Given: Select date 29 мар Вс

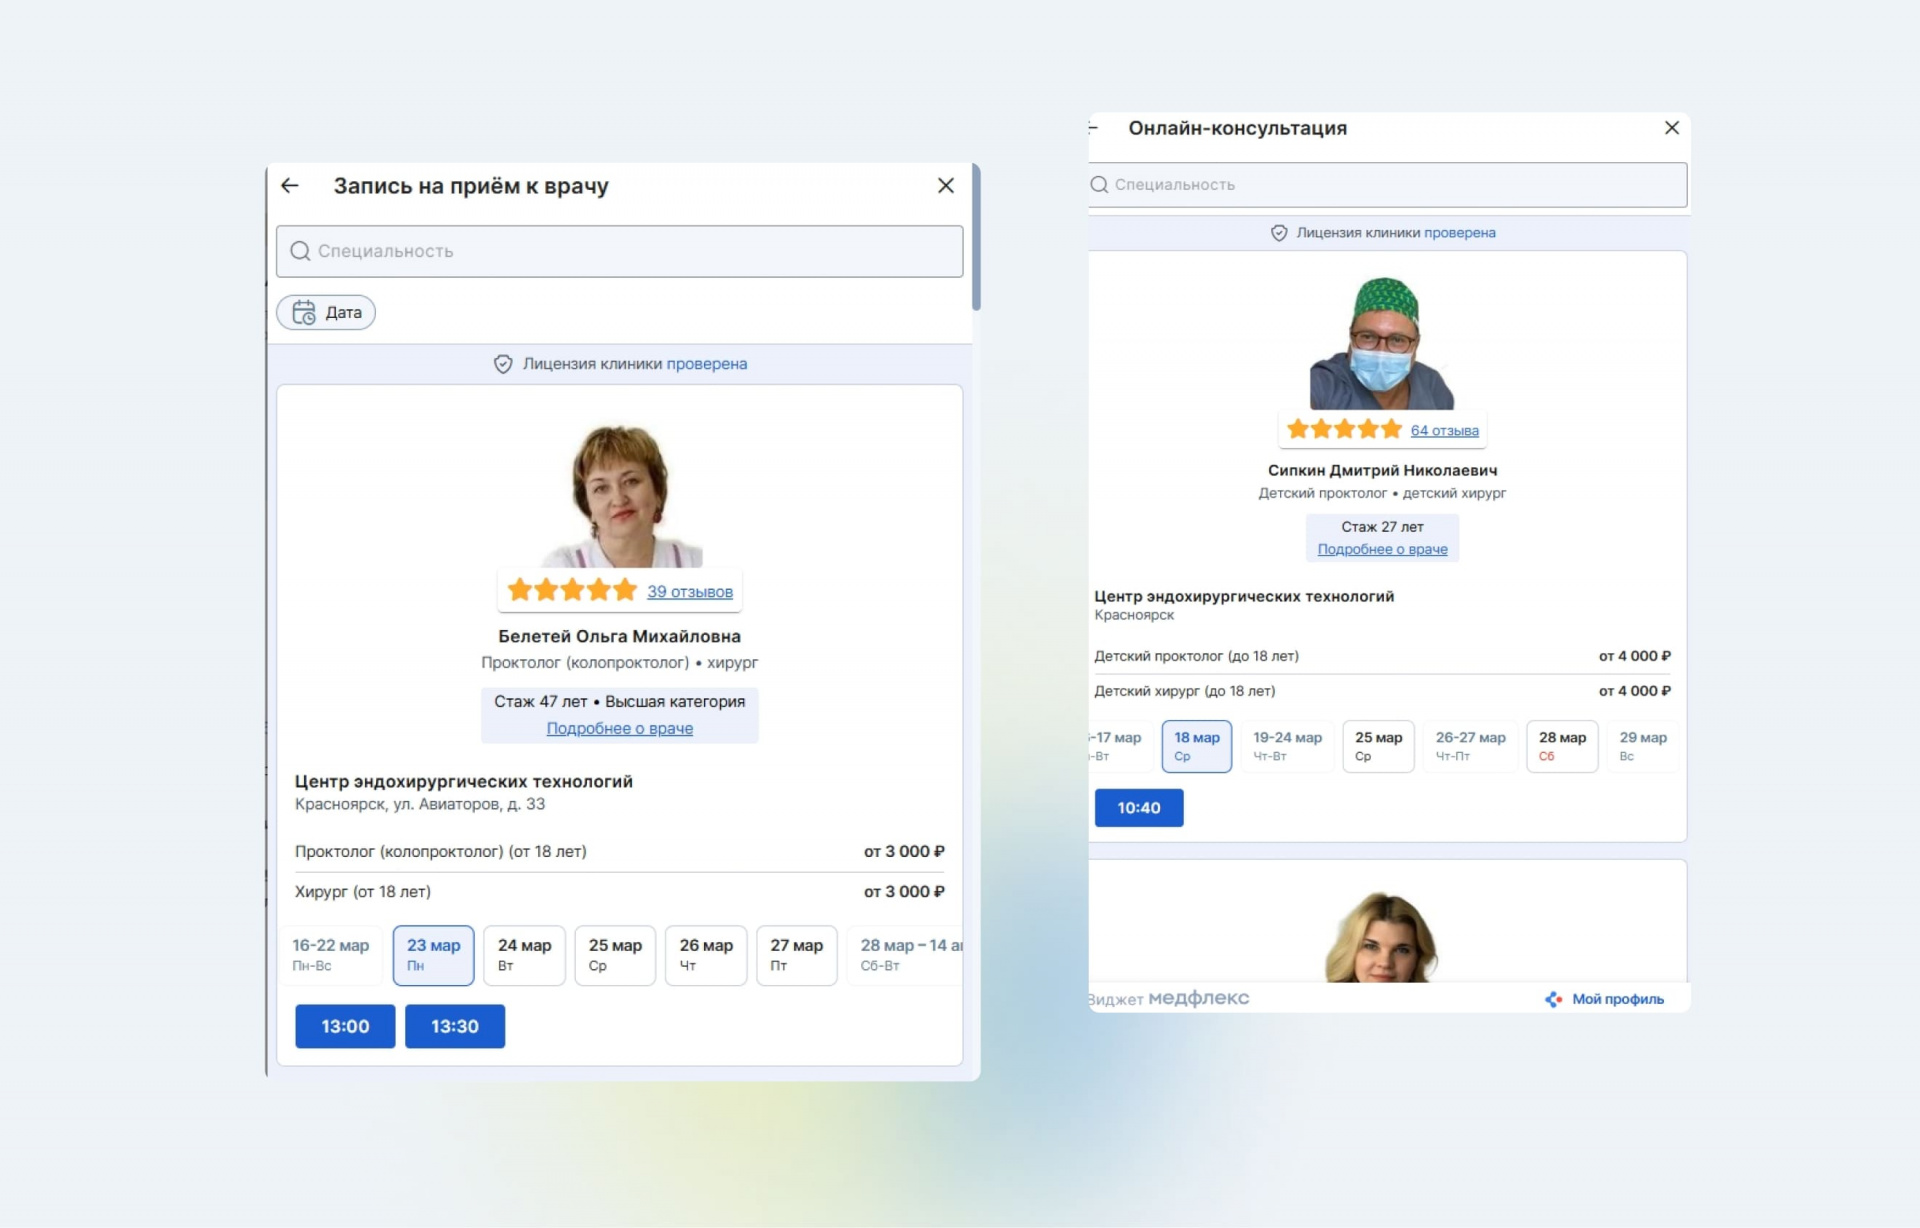Looking at the screenshot, I should pyautogui.click(x=1643, y=746).
